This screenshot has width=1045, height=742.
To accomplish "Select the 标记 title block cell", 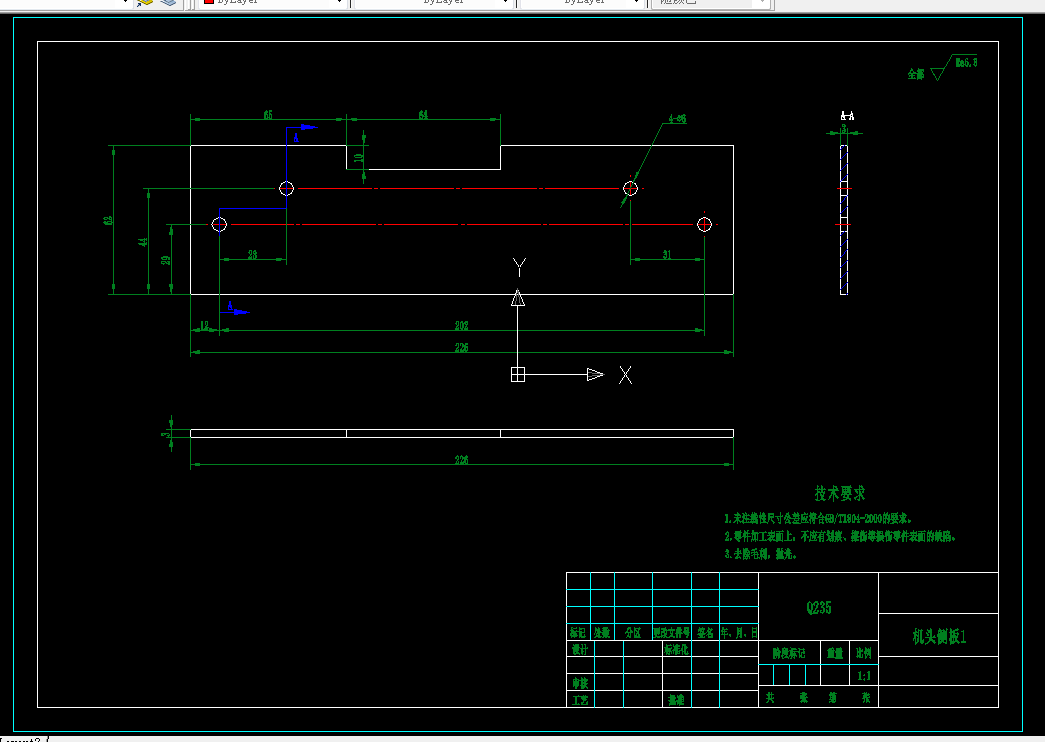I will 578,632.
